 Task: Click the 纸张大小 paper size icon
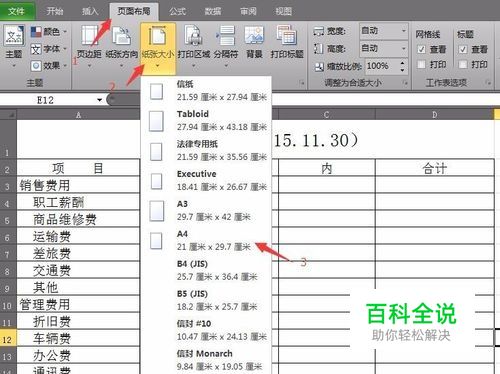click(157, 35)
